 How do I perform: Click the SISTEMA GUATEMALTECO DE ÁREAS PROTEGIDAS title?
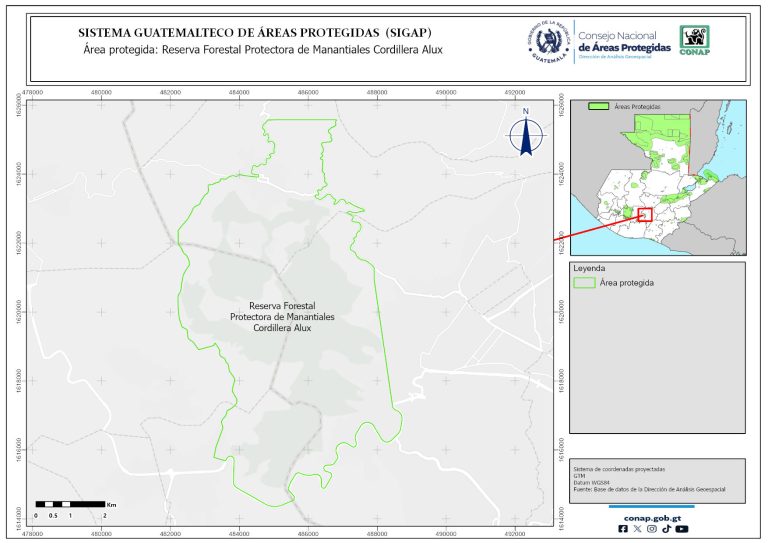coord(221,31)
